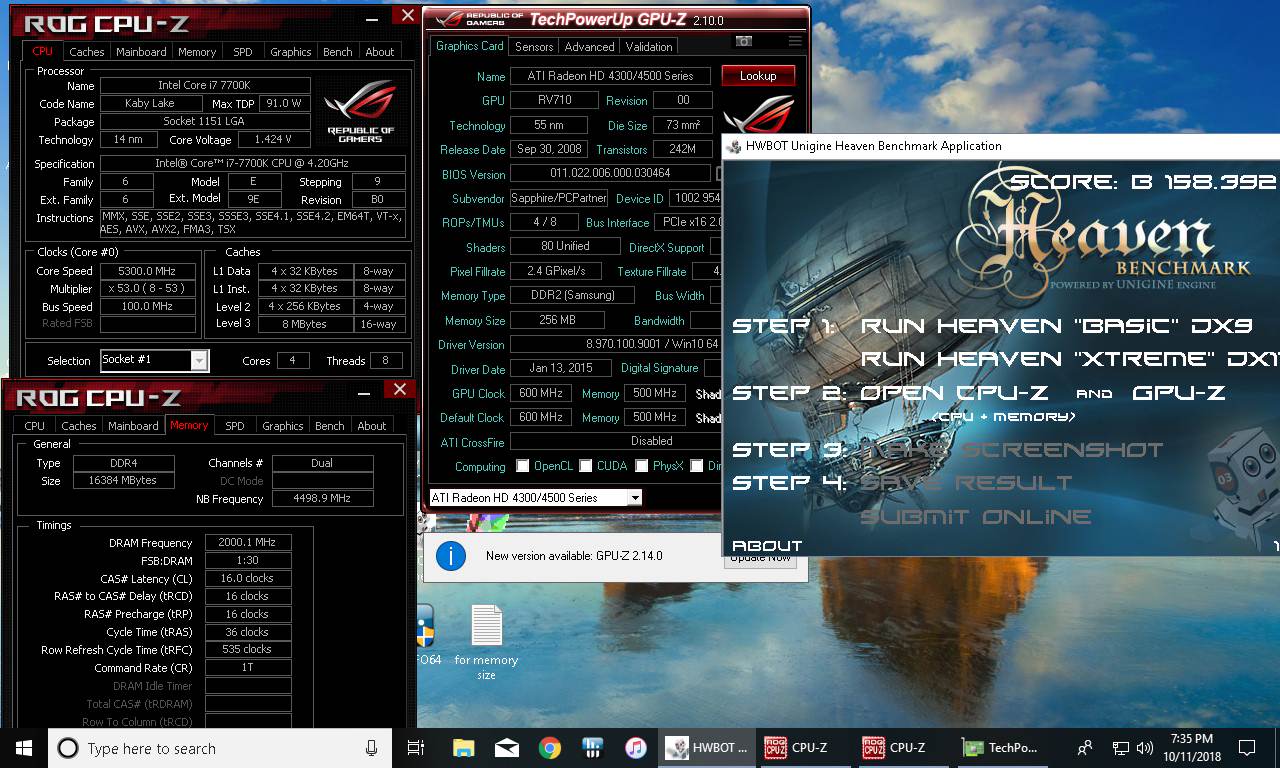Image resolution: width=1280 pixels, height=768 pixels.
Task: Open Bench tab in top CPU-Z window
Action: pyautogui.click(x=337, y=52)
